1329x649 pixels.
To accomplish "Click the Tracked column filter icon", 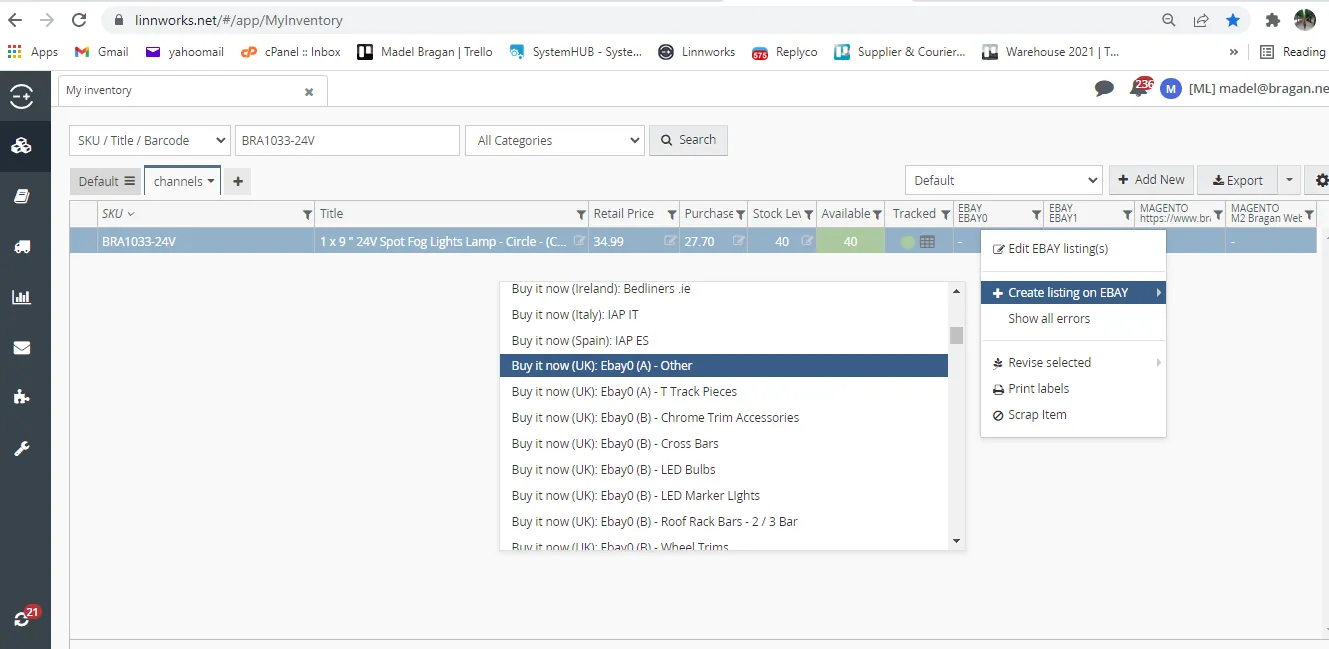I will [945, 214].
